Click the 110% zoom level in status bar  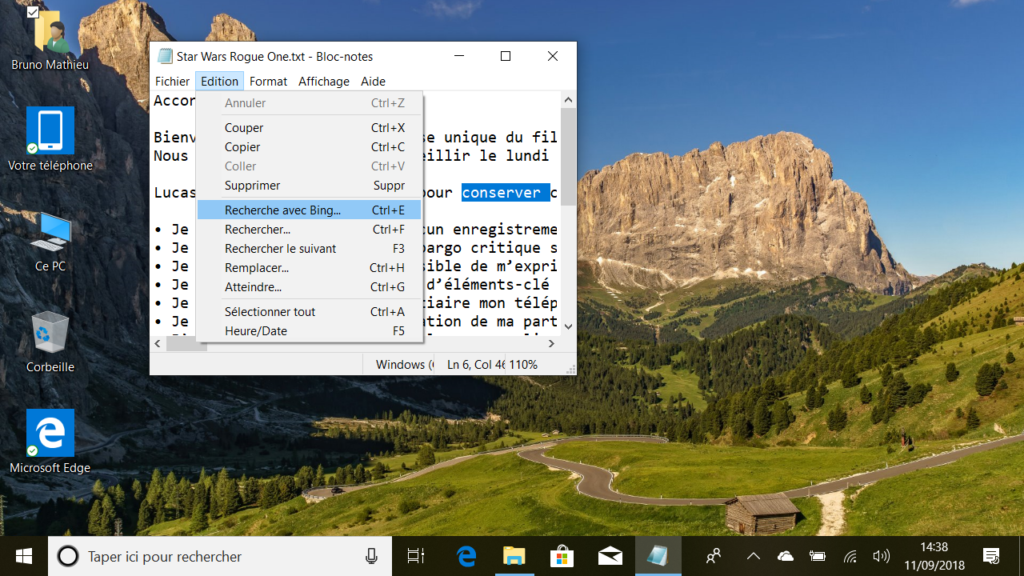[x=523, y=364]
